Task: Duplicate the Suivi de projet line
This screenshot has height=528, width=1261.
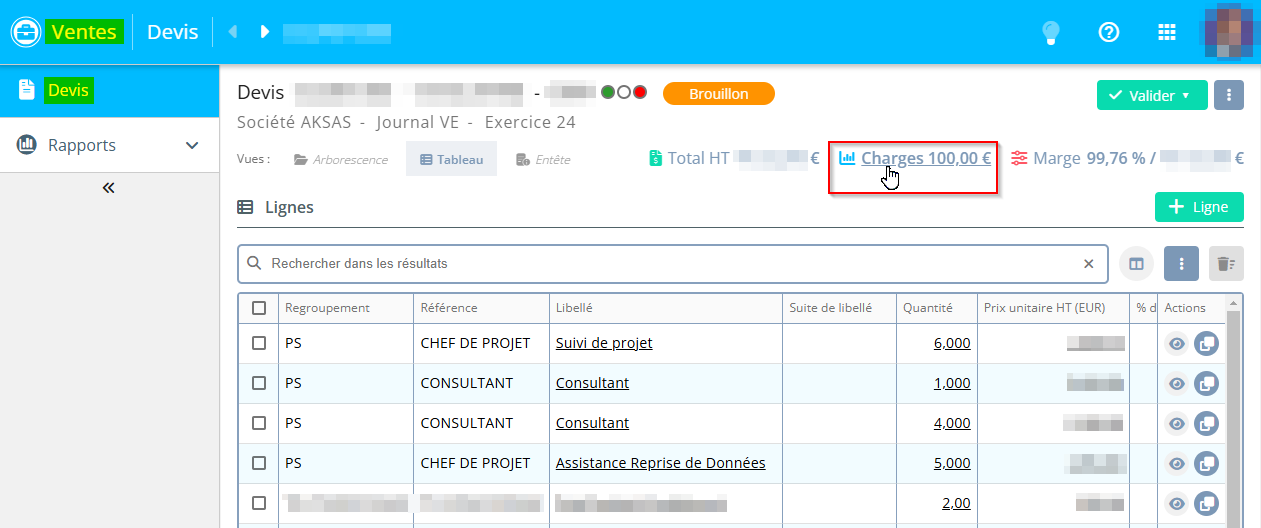Action: tap(1207, 343)
